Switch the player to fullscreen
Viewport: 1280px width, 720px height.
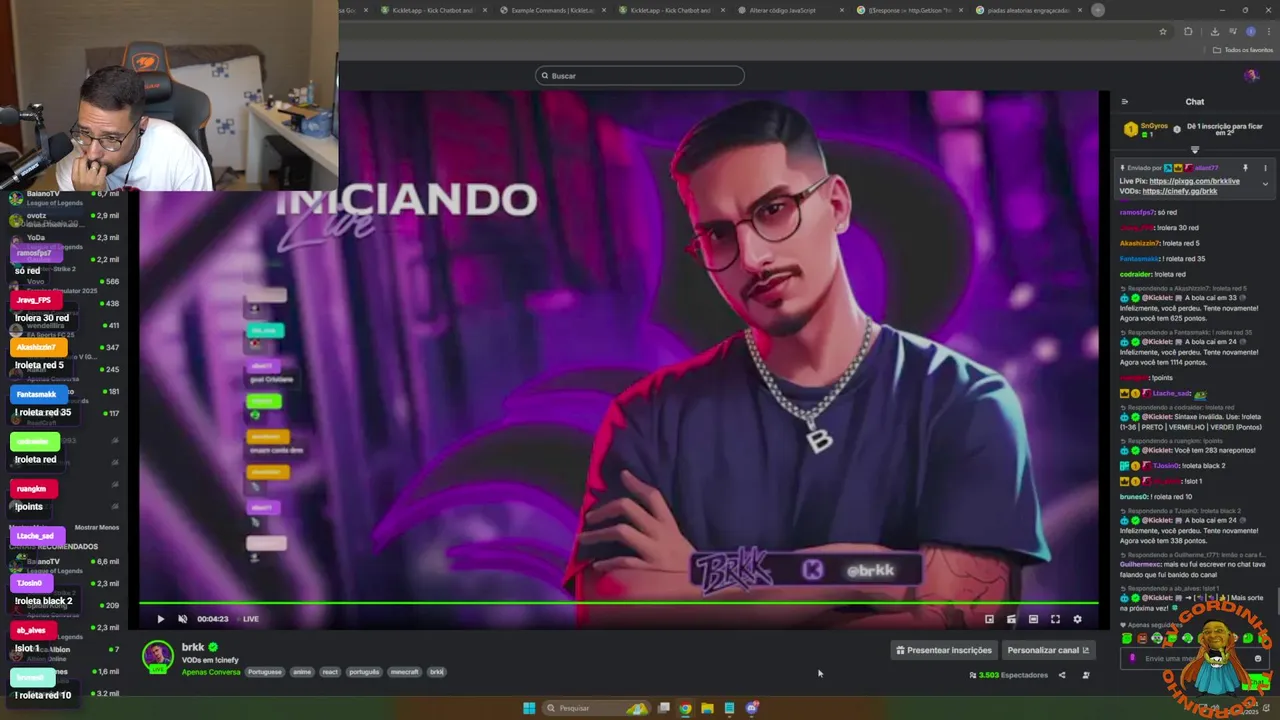click(x=1055, y=619)
